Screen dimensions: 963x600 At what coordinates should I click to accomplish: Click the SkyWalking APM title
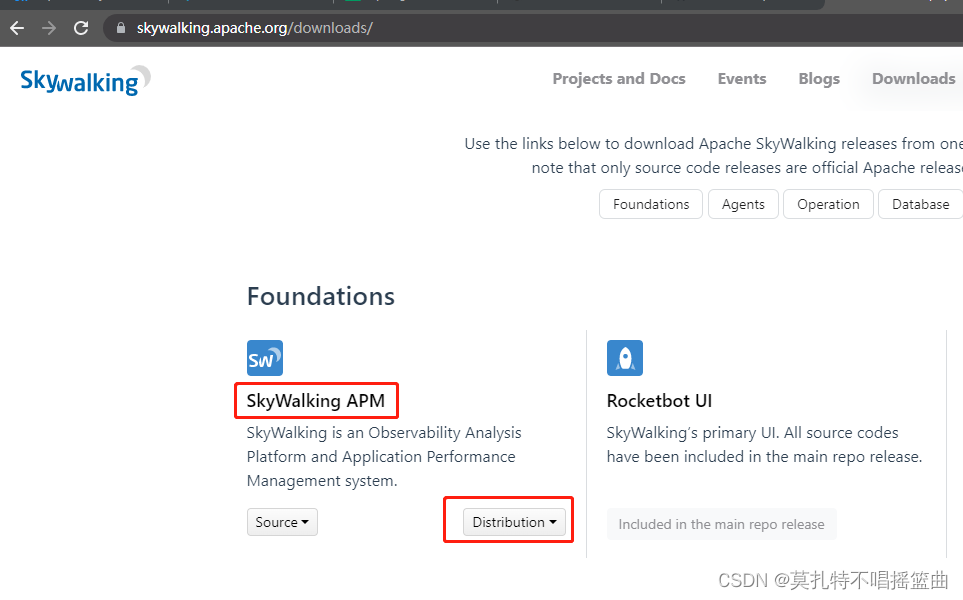pyautogui.click(x=316, y=400)
